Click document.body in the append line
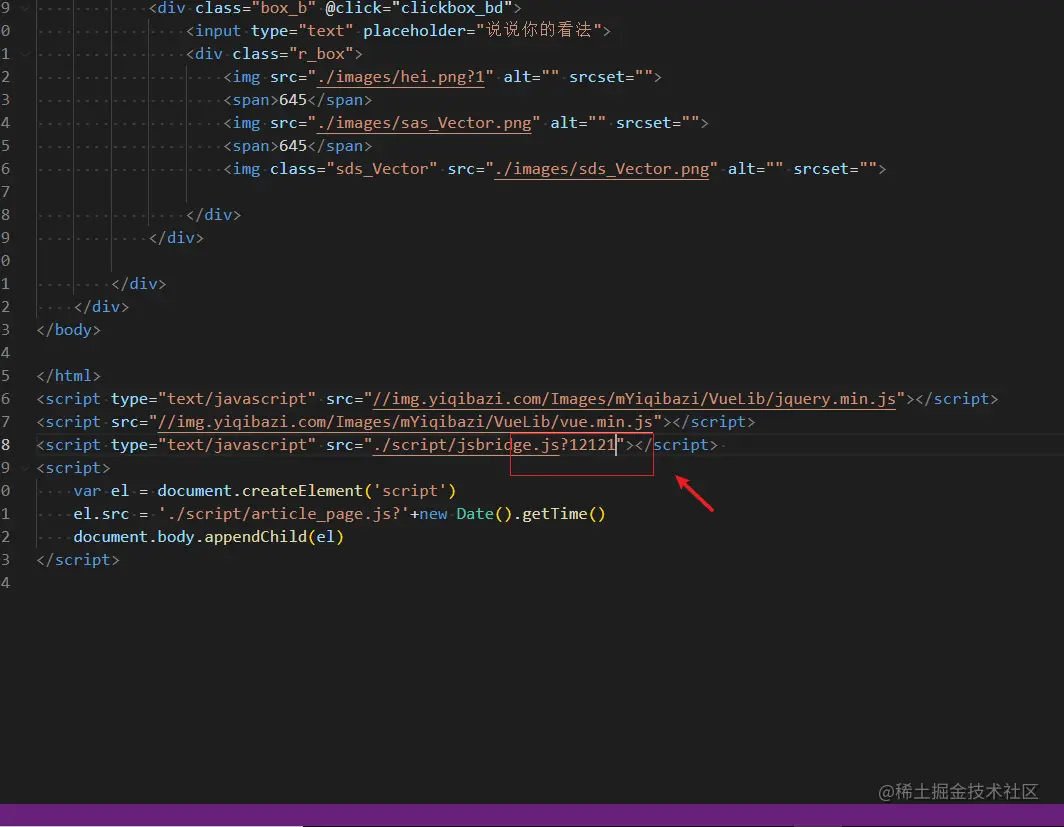 coord(134,537)
